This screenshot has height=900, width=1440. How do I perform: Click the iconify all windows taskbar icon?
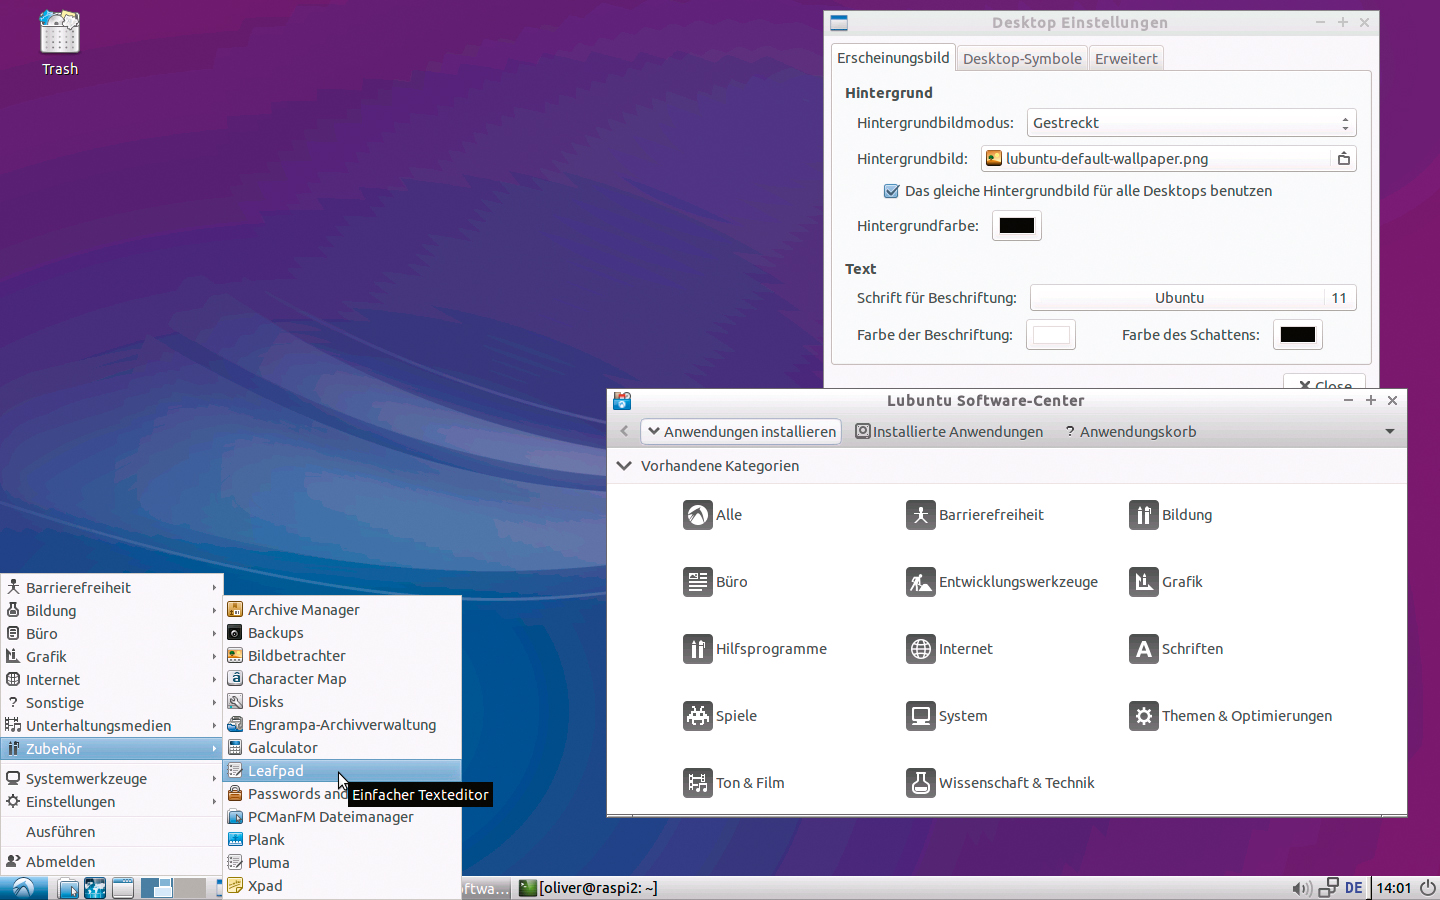(123, 888)
